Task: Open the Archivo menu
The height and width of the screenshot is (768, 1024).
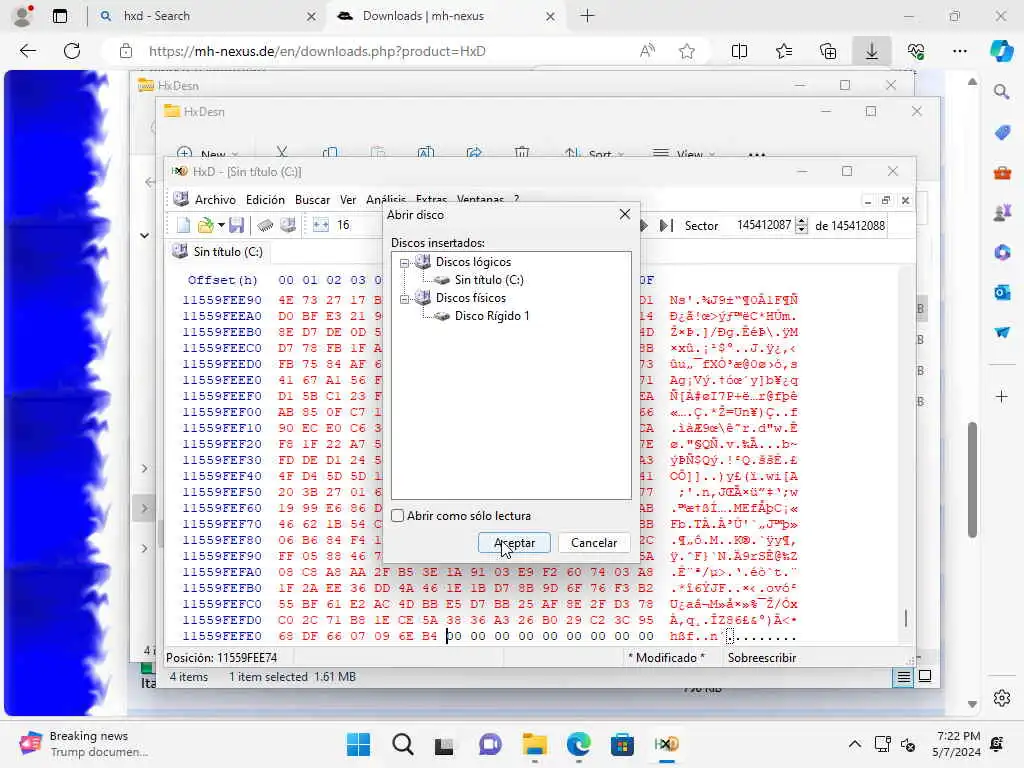Action: [215, 200]
